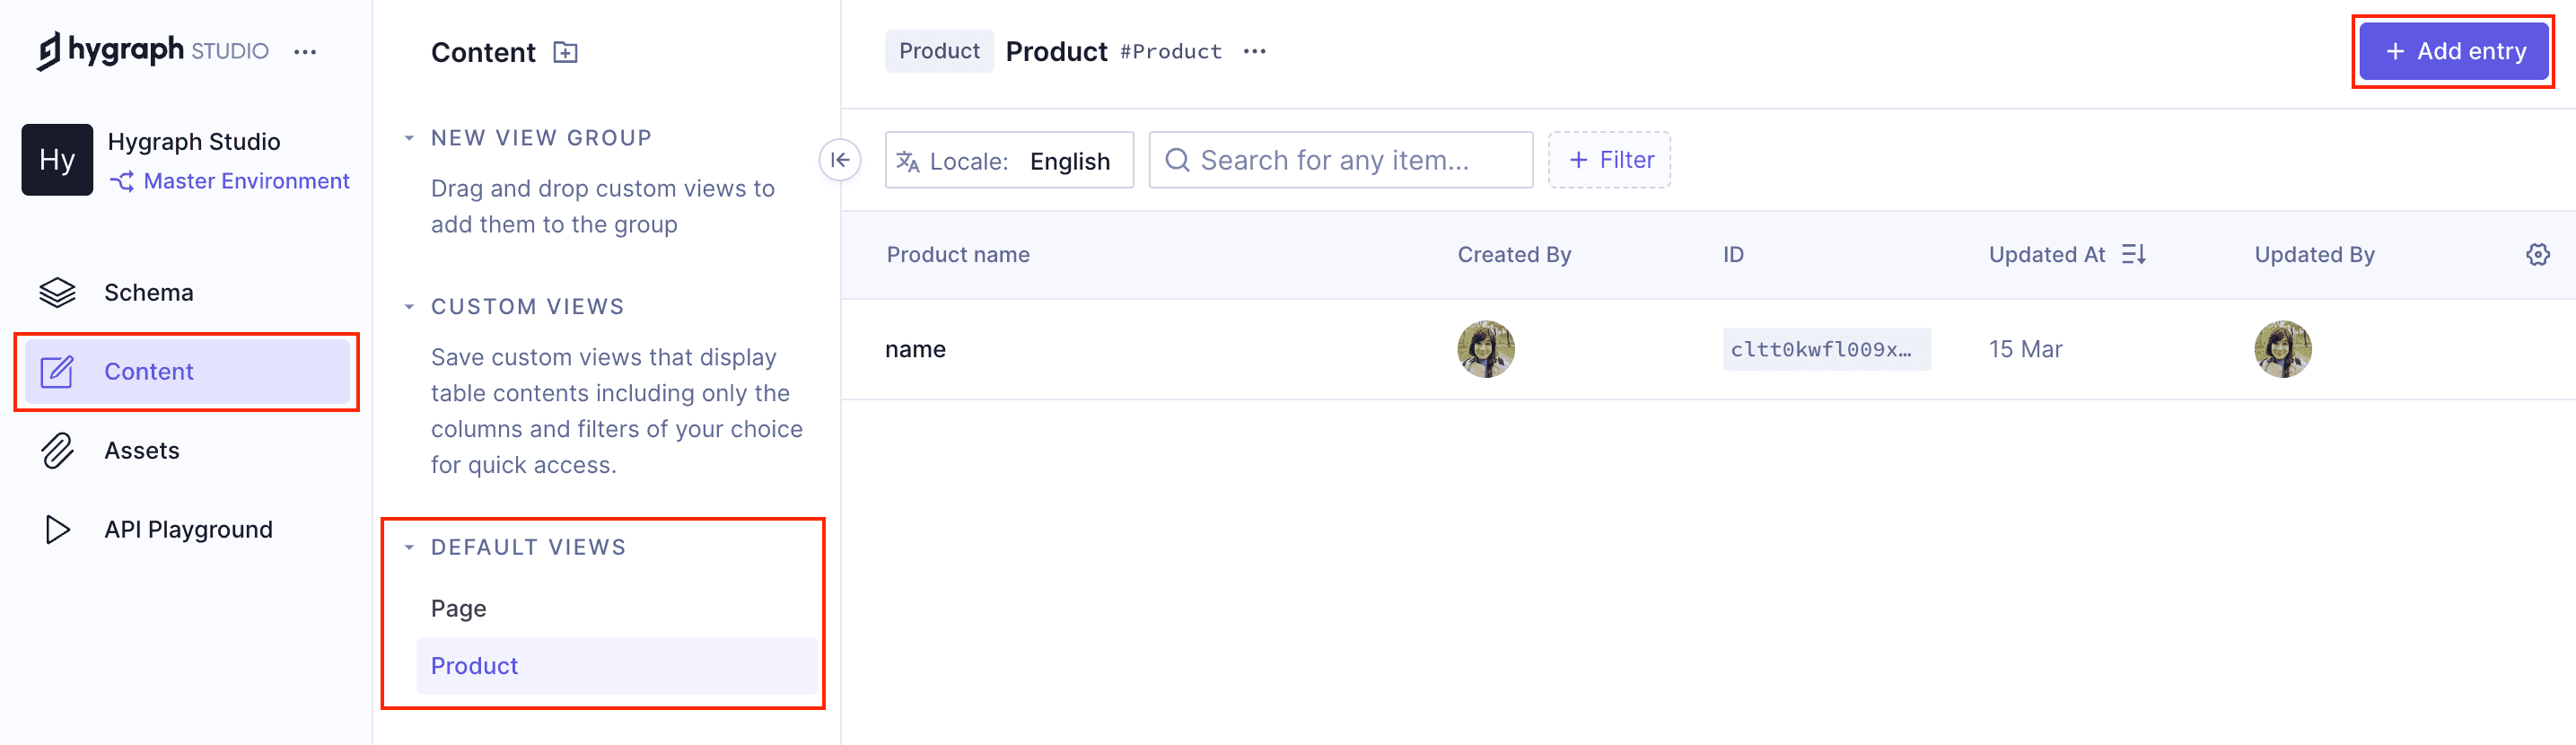Select the Content section icon
Screen dimensions: 2576x745
(x=57, y=371)
